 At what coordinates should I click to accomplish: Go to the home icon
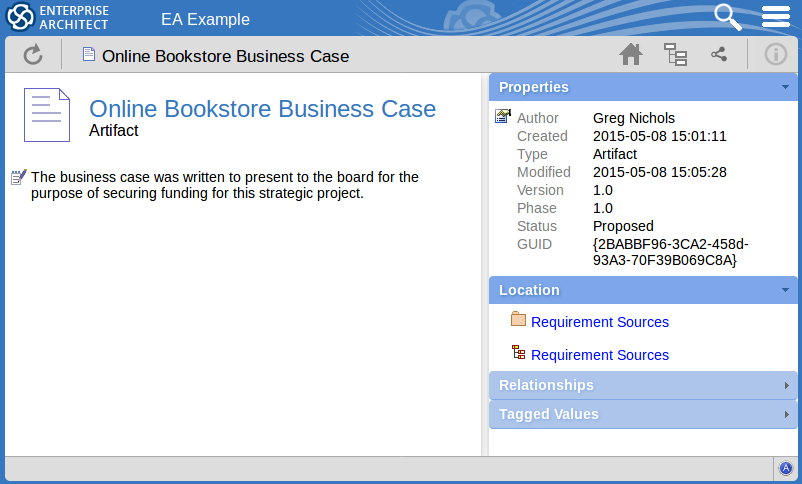click(x=630, y=55)
